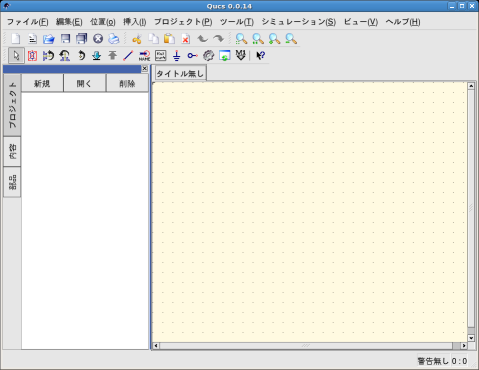Image resolution: width=479 pixels, height=370 pixels.
Task: Click the vertical scrollbar up arrow
Action: click(471, 86)
